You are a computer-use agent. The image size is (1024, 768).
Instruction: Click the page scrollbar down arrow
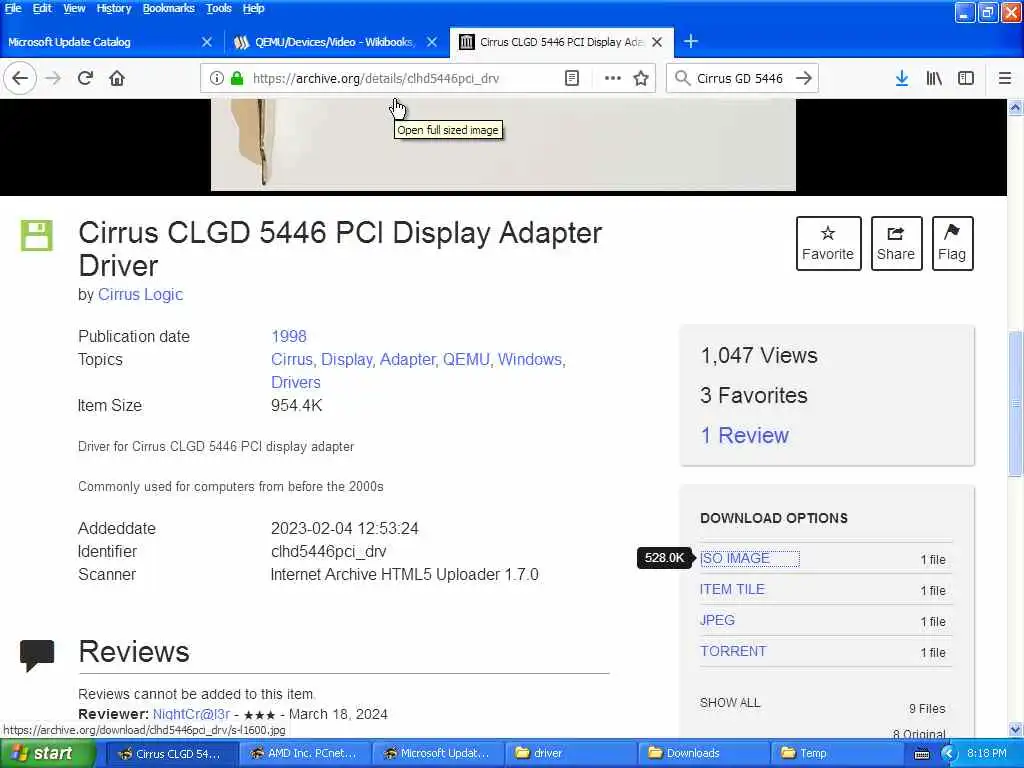1016,729
